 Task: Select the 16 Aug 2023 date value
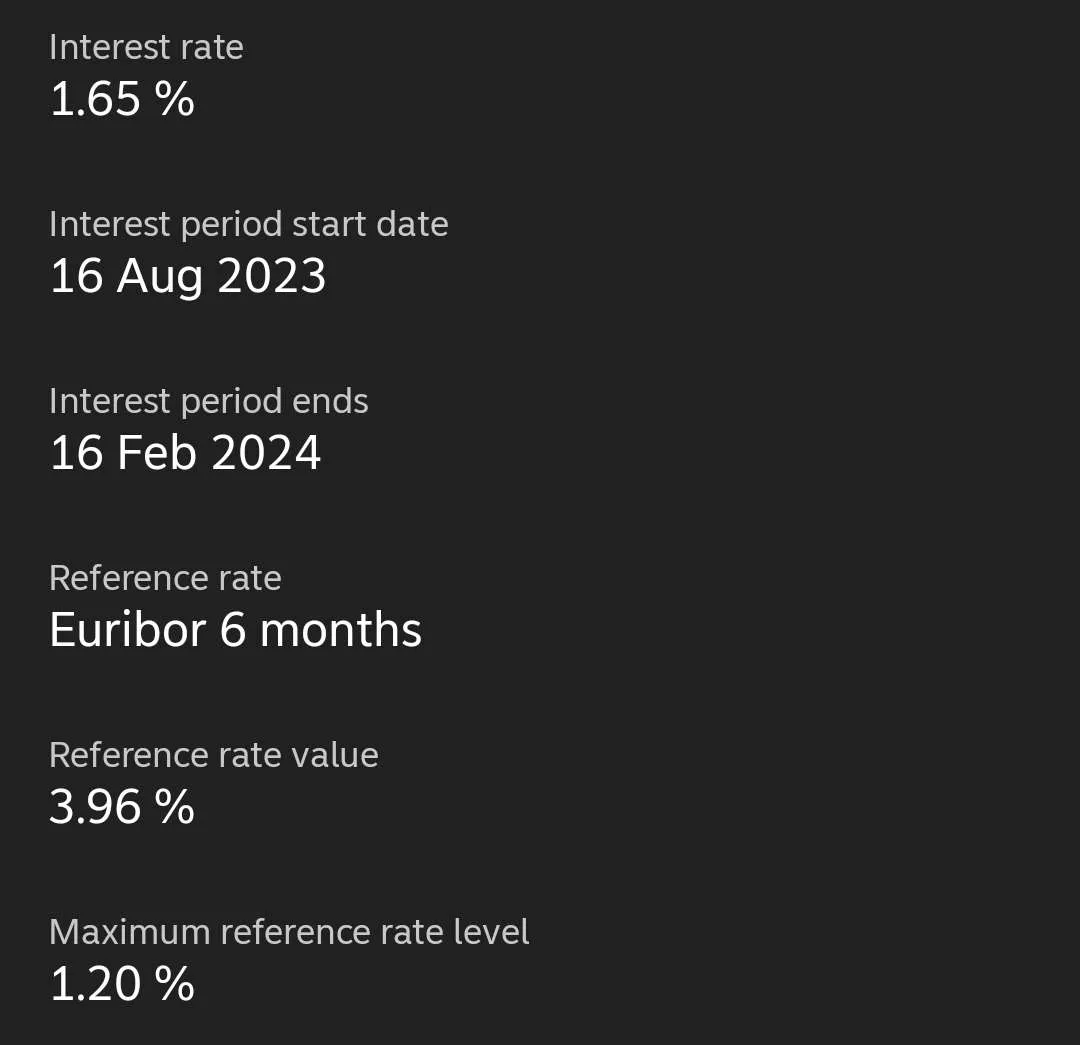(187, 277)
